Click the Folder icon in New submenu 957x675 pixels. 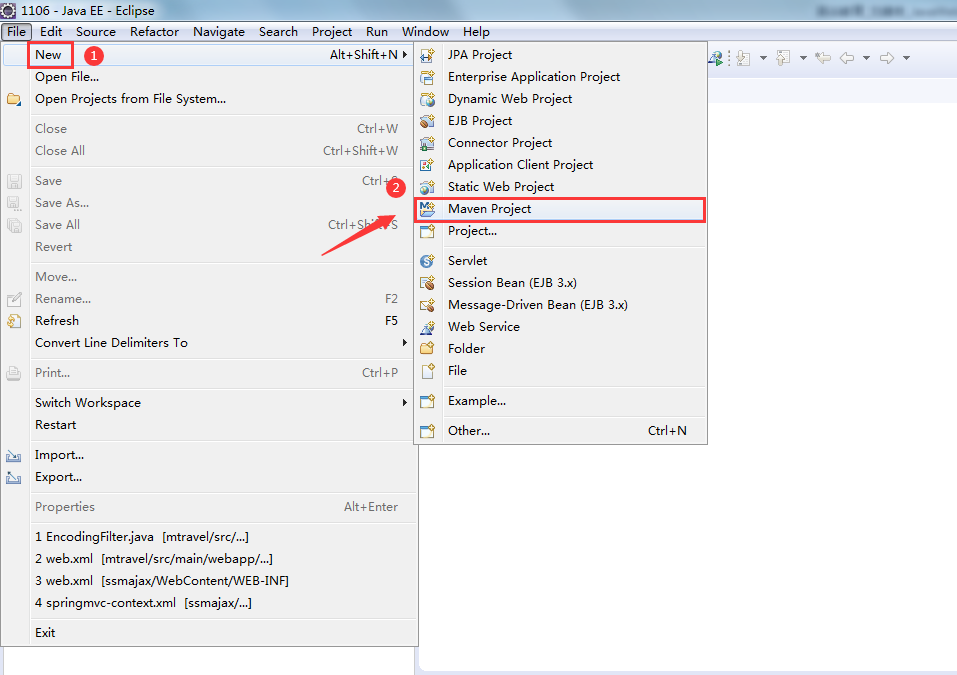pos(428,348)
